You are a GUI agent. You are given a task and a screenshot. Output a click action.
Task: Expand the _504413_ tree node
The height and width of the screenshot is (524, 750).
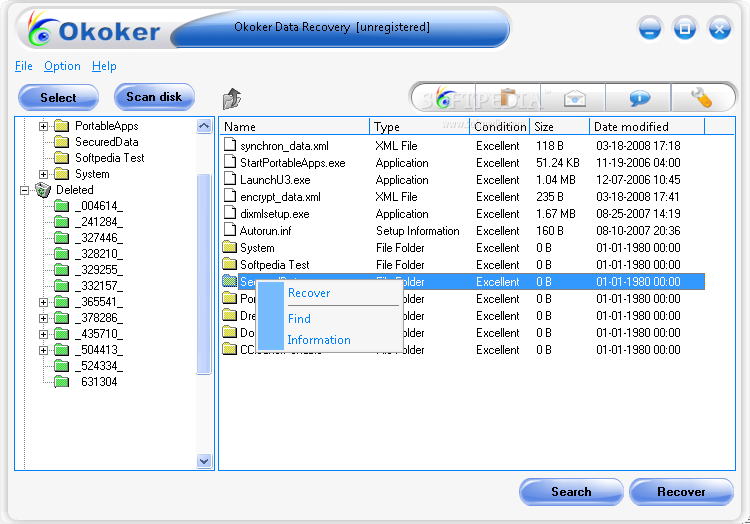44,350
